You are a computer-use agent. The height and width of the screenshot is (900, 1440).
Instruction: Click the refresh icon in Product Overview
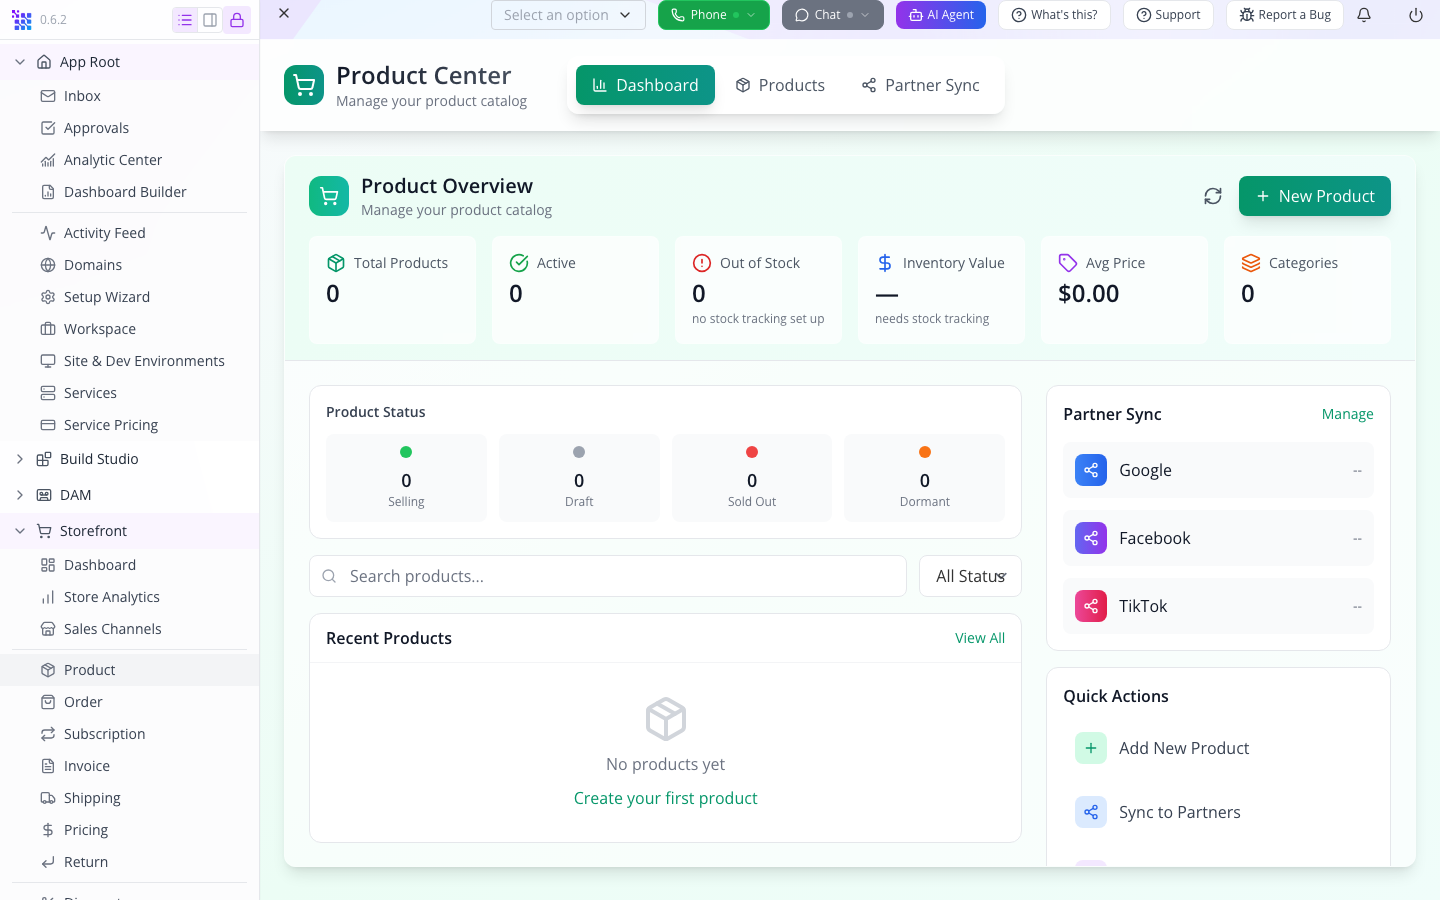point(1213,196)
